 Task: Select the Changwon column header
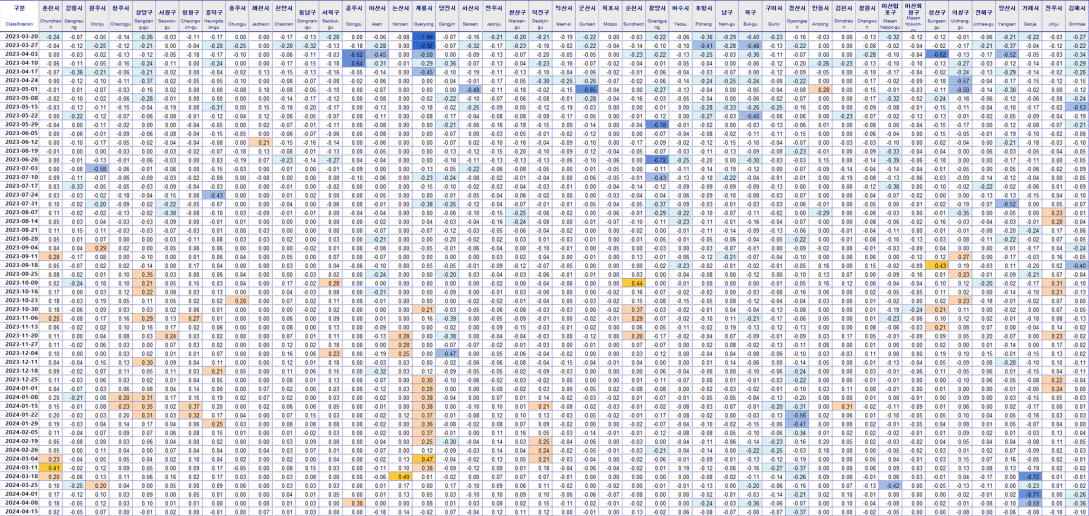tap(866, 17)
